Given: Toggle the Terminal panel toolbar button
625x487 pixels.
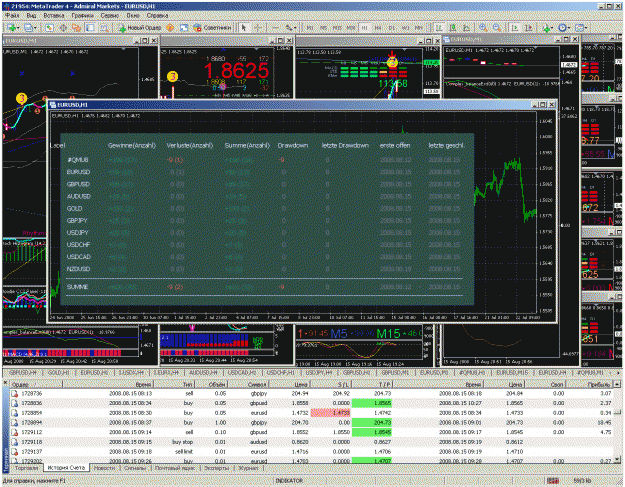Looking at the screenshot, I should click(90, 27).
